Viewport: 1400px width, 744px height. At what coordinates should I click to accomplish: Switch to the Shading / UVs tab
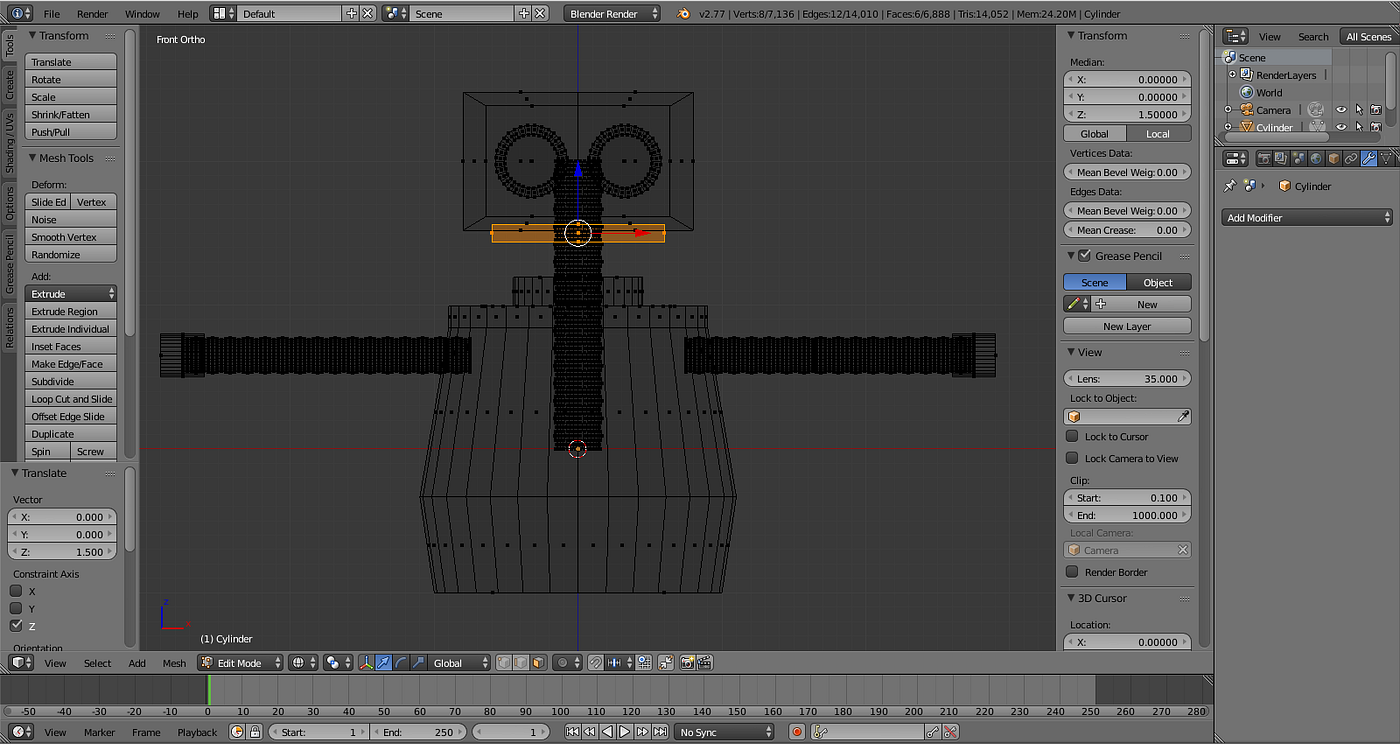10,142
